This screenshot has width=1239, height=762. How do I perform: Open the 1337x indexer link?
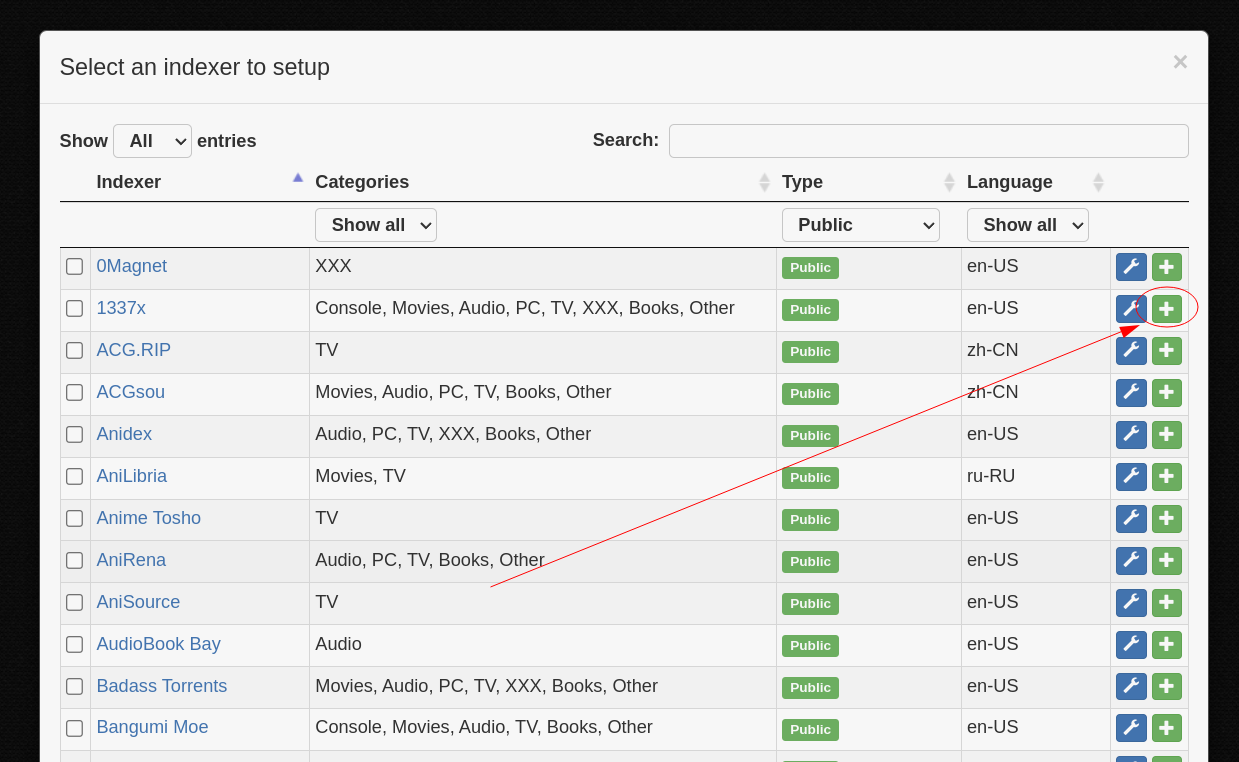point(121,308)
